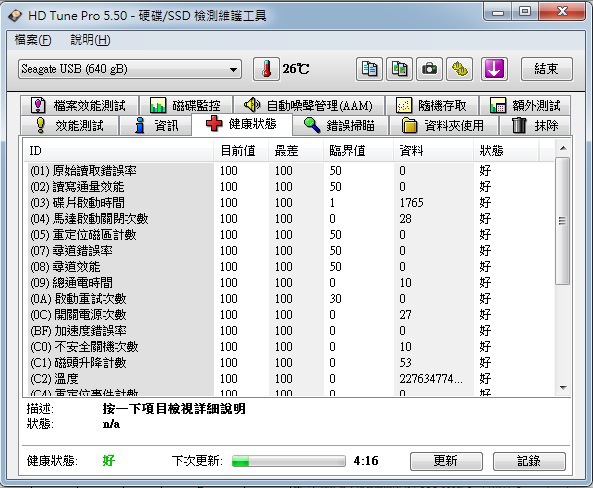
Task: Switch to the 資料夾使用 tab
Action: (x=443, y=125)
